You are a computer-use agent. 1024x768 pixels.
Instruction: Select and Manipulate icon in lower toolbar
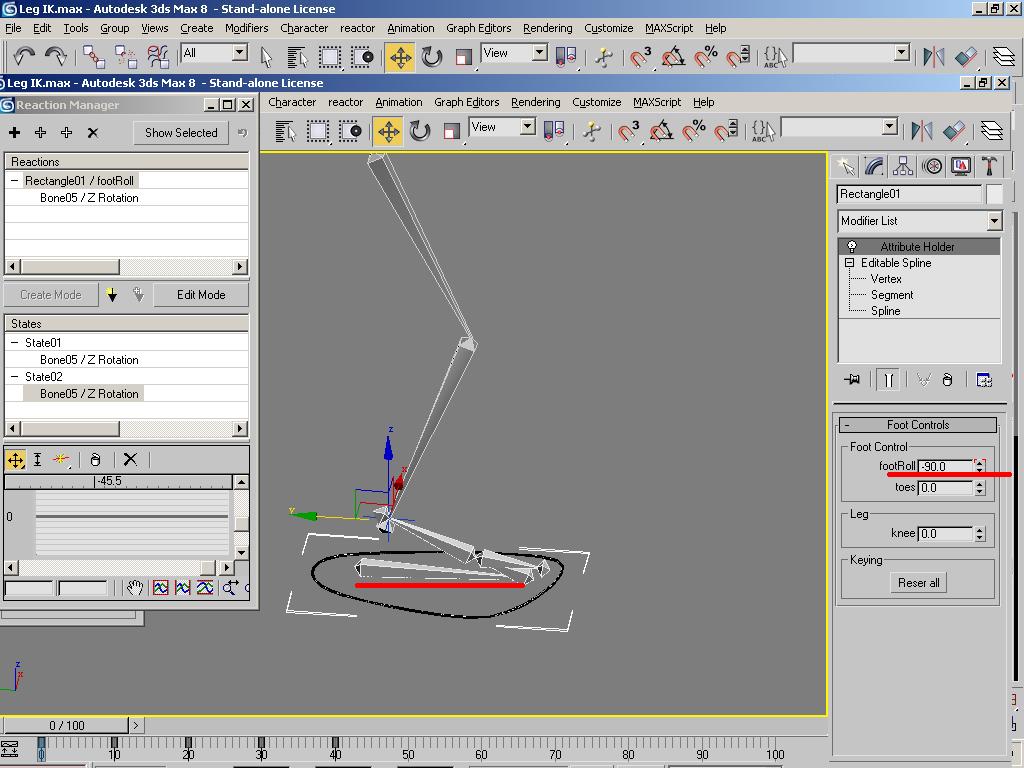click(x=592, y=131)
